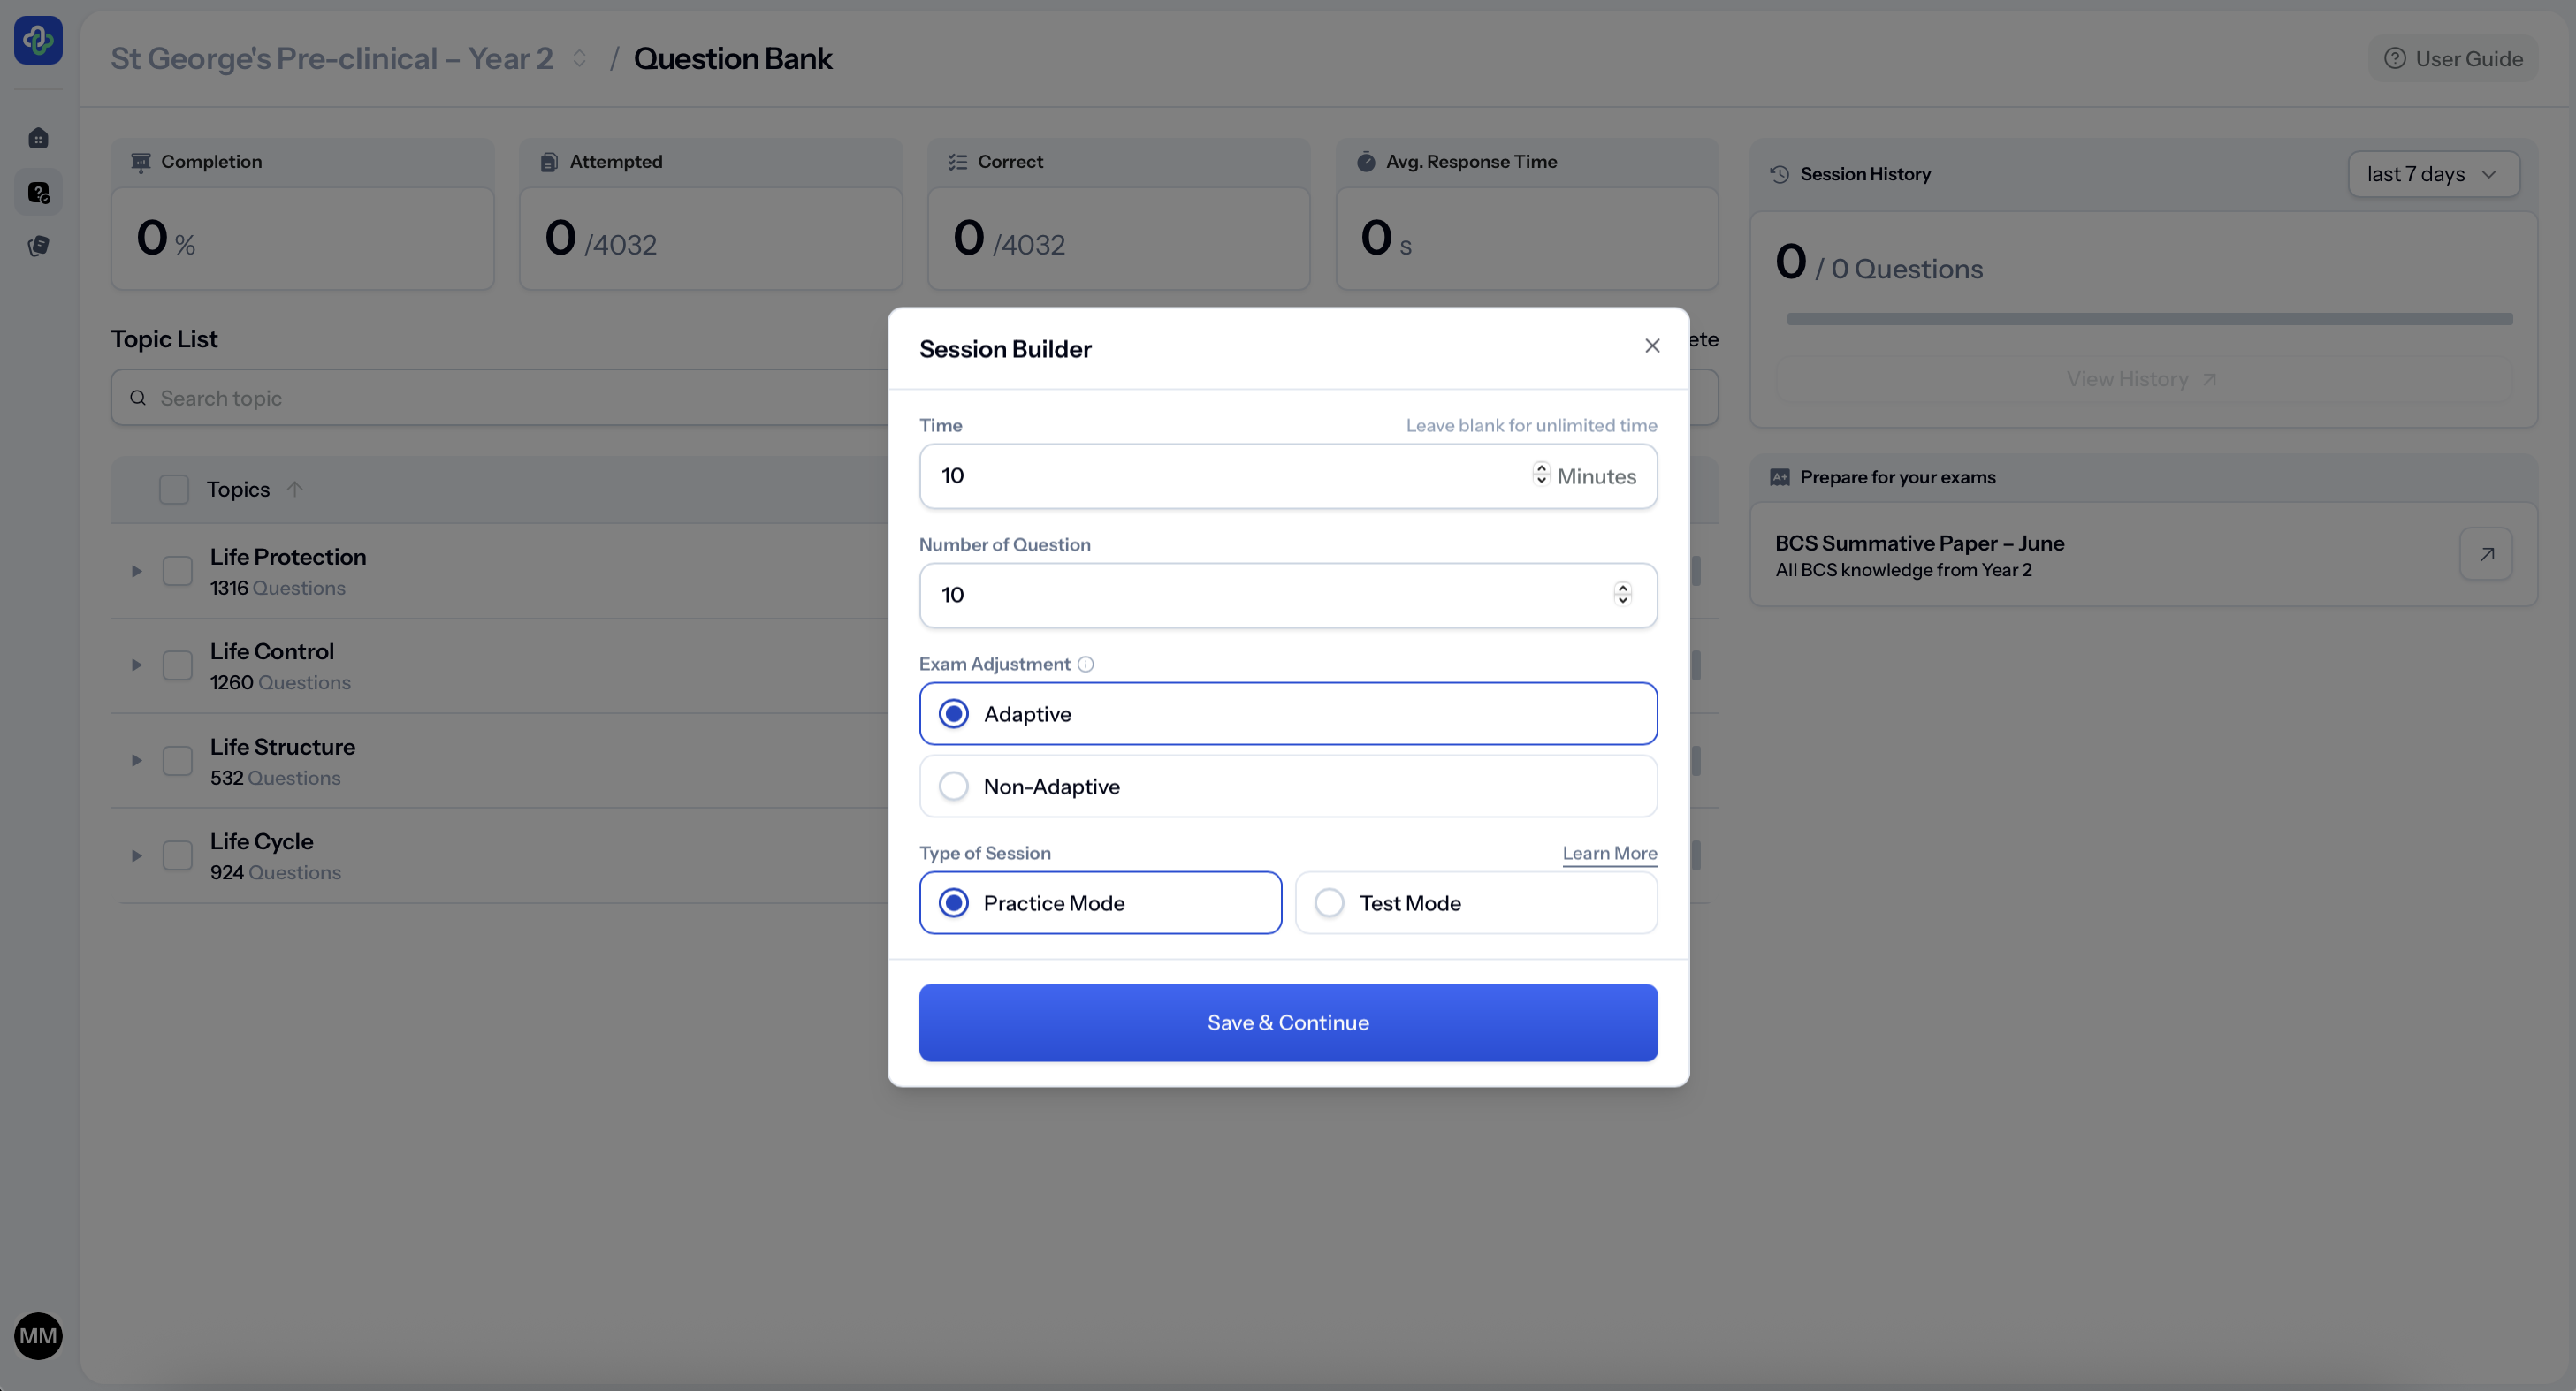Open the last 7 days dropdown
Image resolution: width=2576 pixels, height=1391 pixels.
tap(2433, 174)
